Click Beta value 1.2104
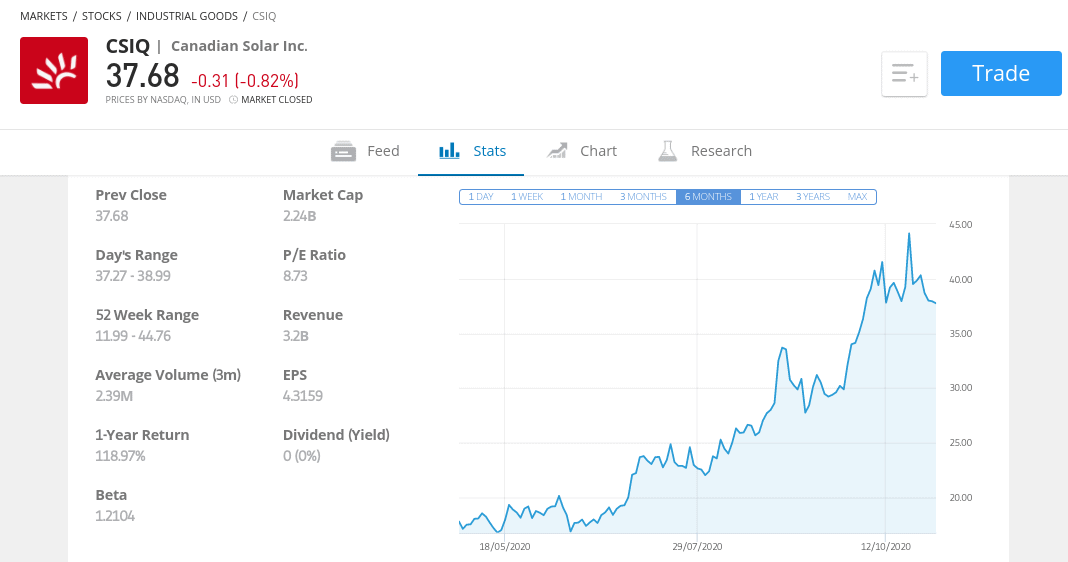This screenshot has width=1068, height=562. point(114,516)
